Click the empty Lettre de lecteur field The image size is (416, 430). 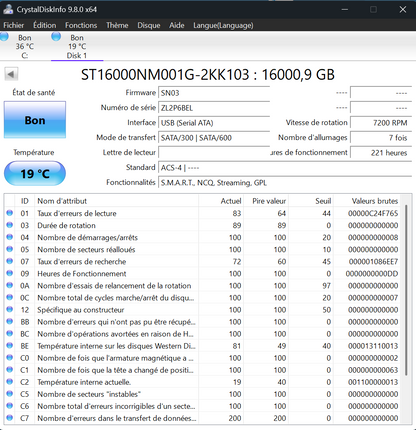point(214,153)
